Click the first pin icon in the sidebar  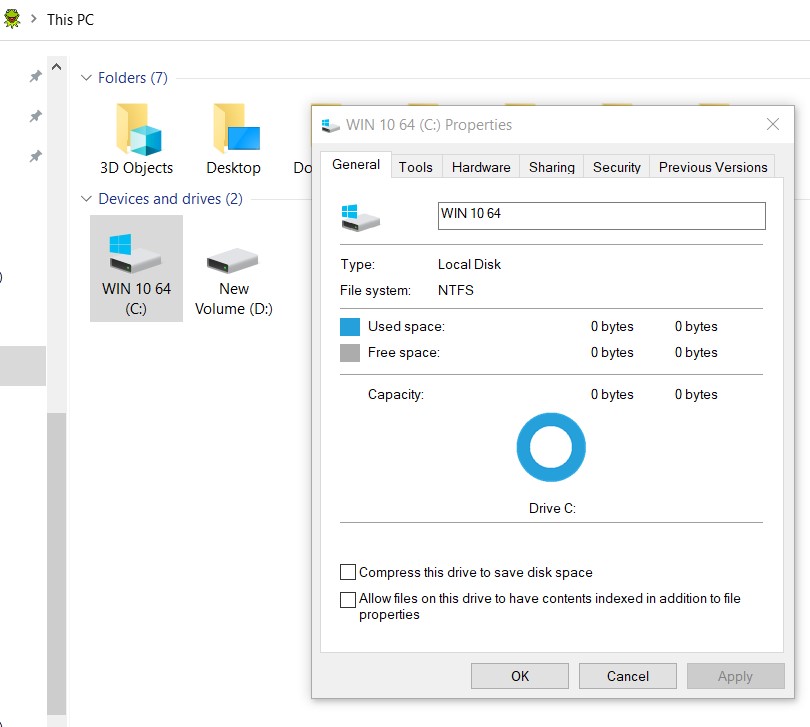[35, 76]
